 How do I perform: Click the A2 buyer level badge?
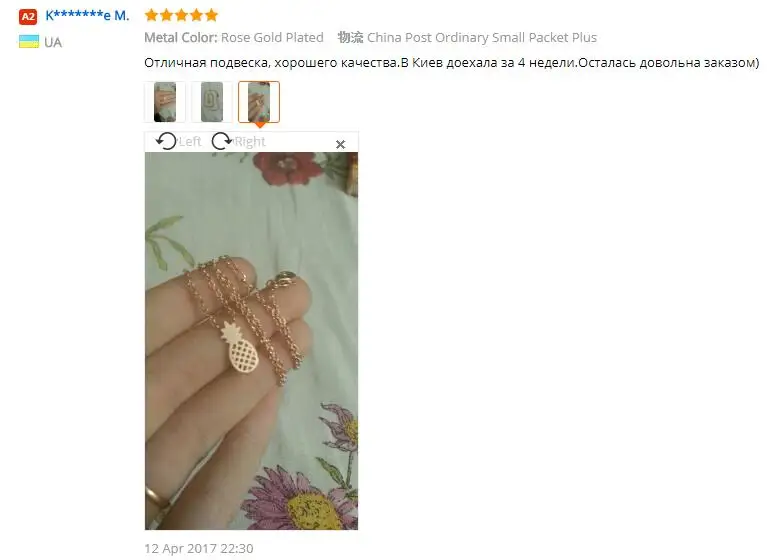point(28,17)
